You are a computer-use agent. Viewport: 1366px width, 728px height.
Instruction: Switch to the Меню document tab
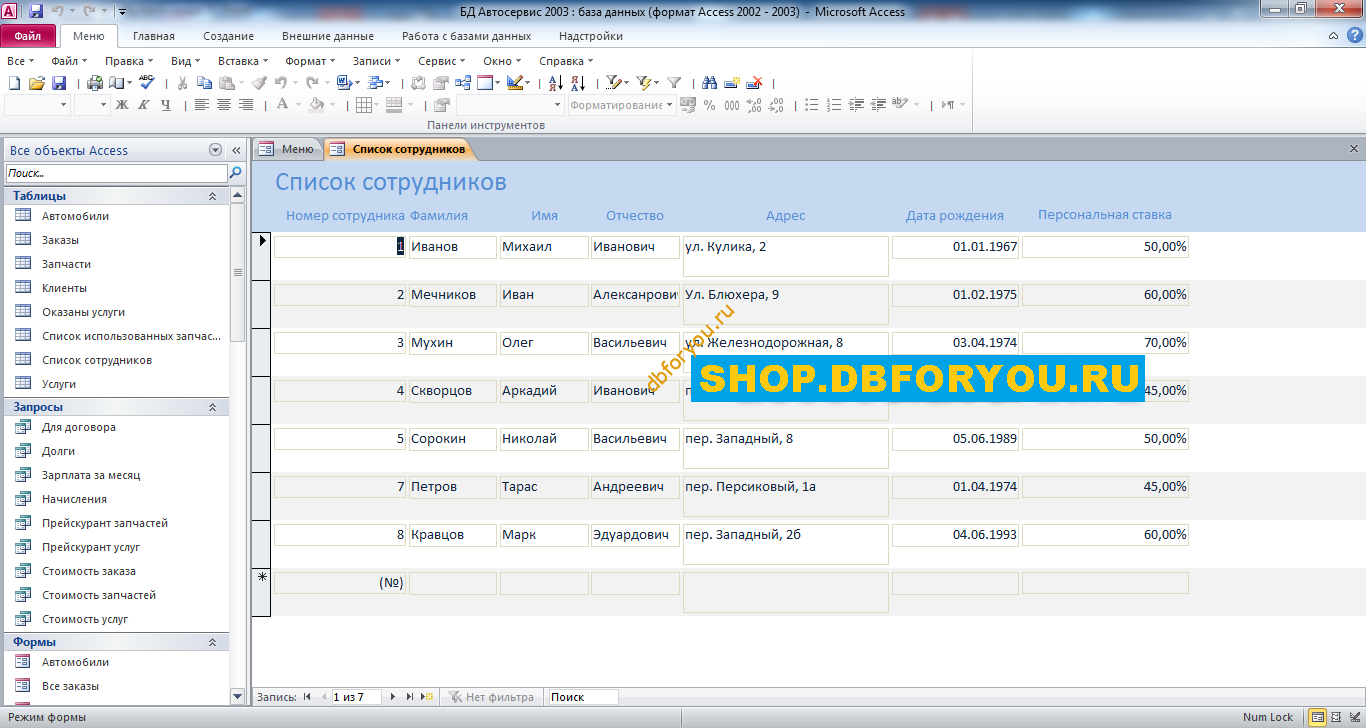286,149
